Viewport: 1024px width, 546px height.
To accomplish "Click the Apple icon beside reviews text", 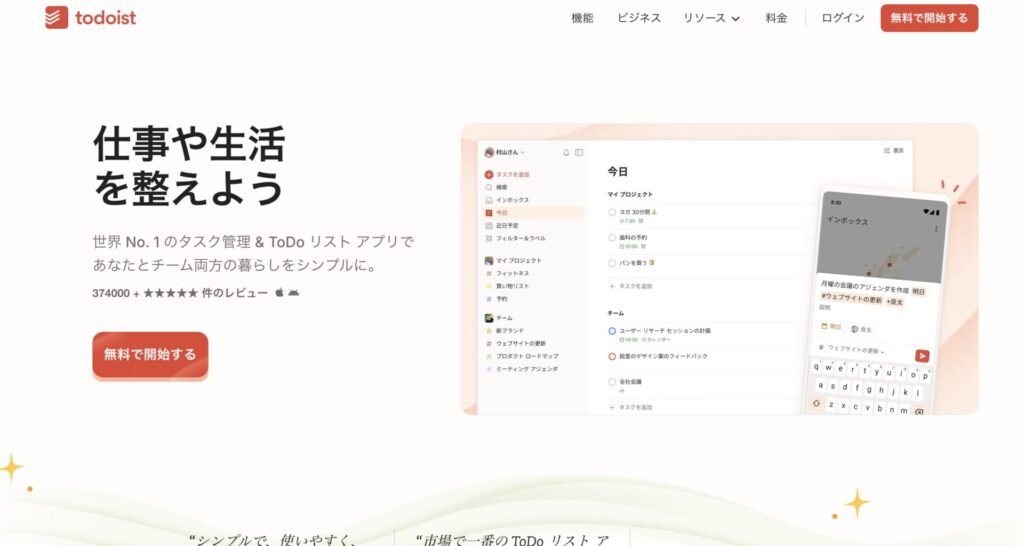I will point(280,293).
